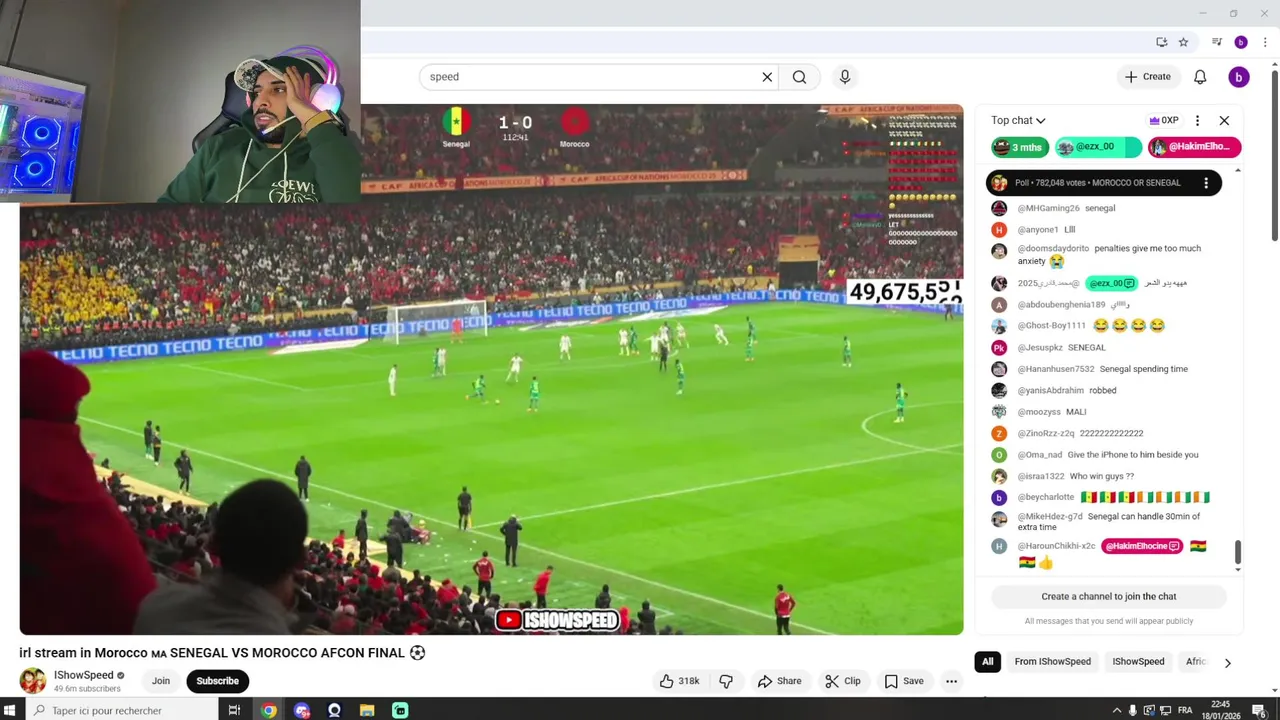Viewport: 1280px width, 720px height.
Task: Select the All filter chip
Action: point(987,662)
